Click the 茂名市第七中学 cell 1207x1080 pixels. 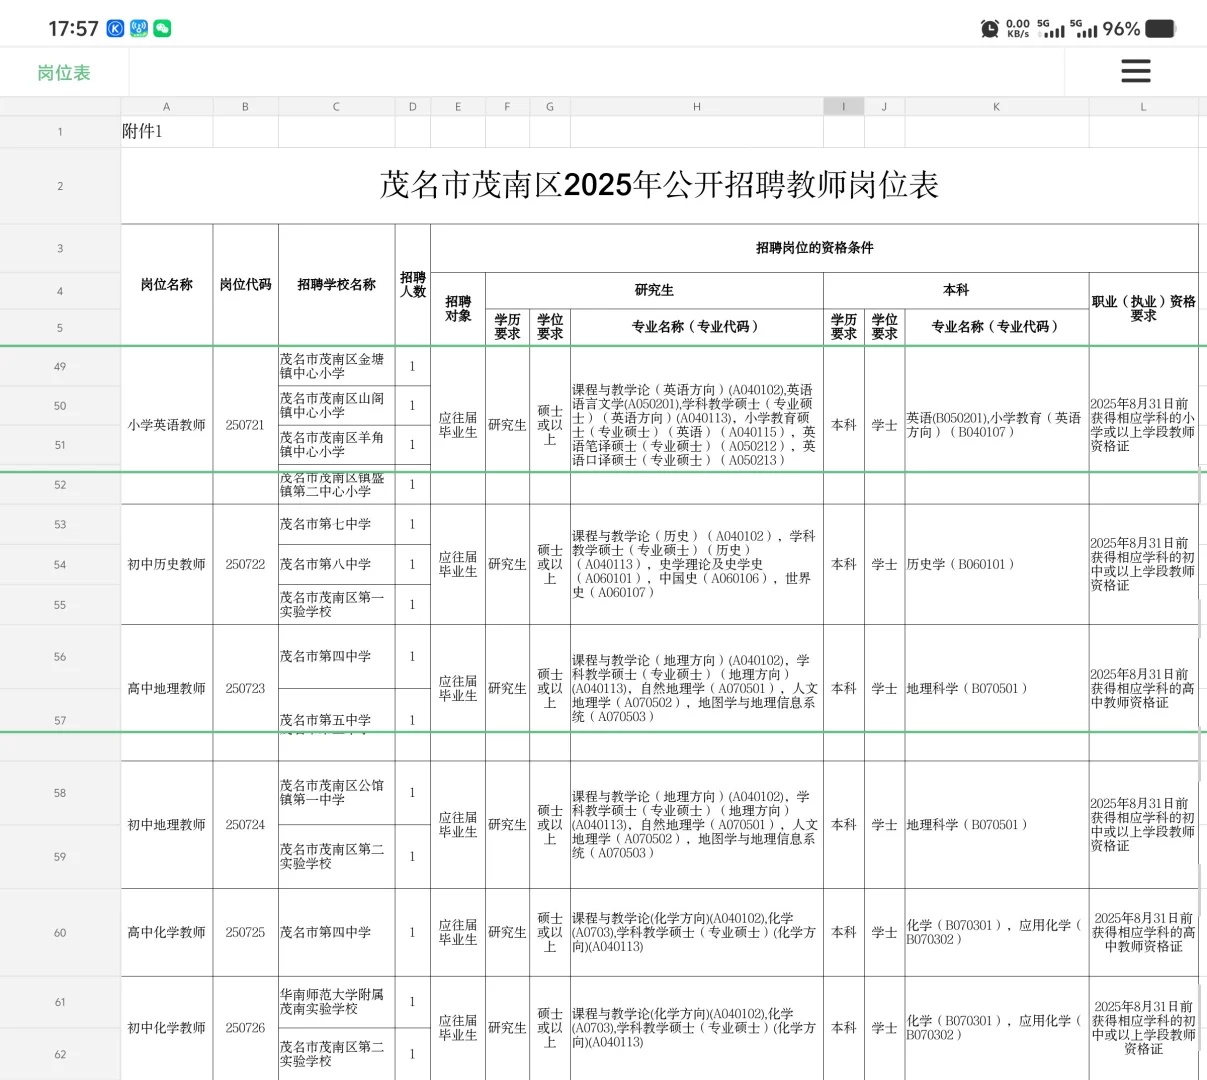click(336, 524)
